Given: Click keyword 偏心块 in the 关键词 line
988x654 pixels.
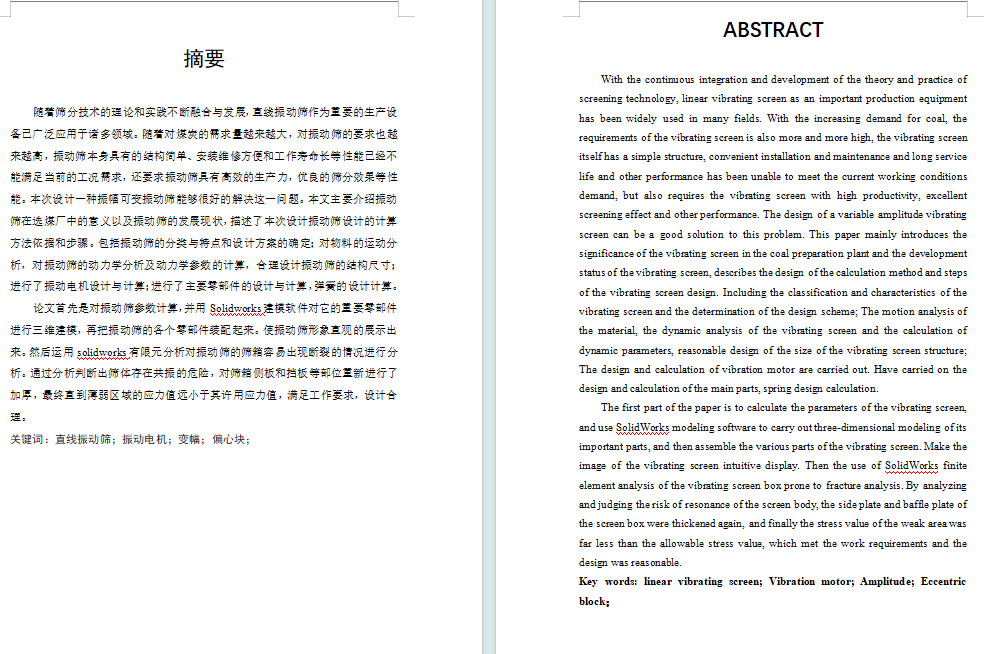Looking at the screenshot, I should (228, 439).
